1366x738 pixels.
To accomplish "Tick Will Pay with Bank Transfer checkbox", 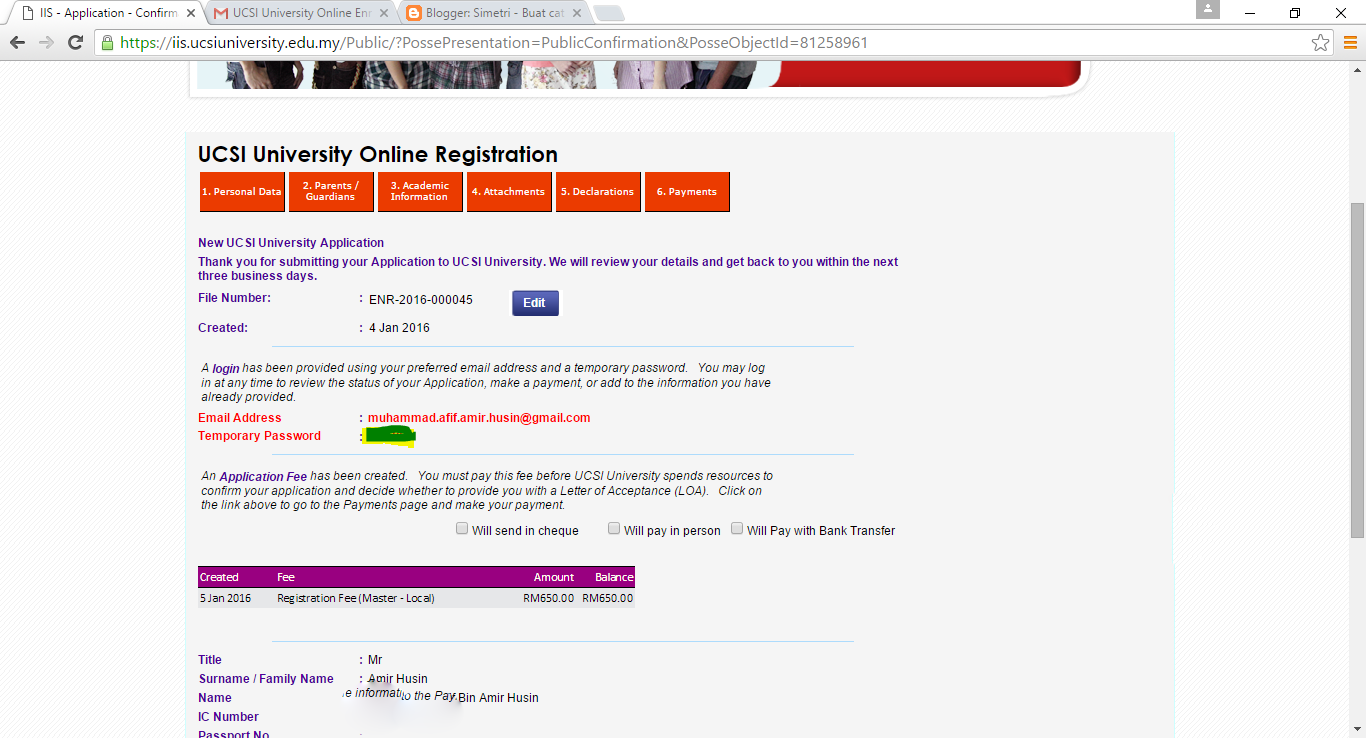I will click(x=737, y=529).
